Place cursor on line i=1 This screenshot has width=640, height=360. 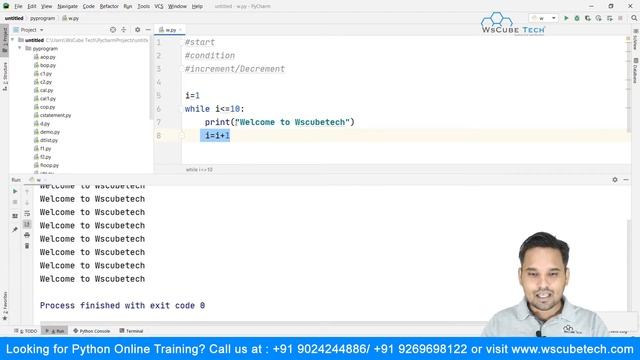click(x=192, y=96)
